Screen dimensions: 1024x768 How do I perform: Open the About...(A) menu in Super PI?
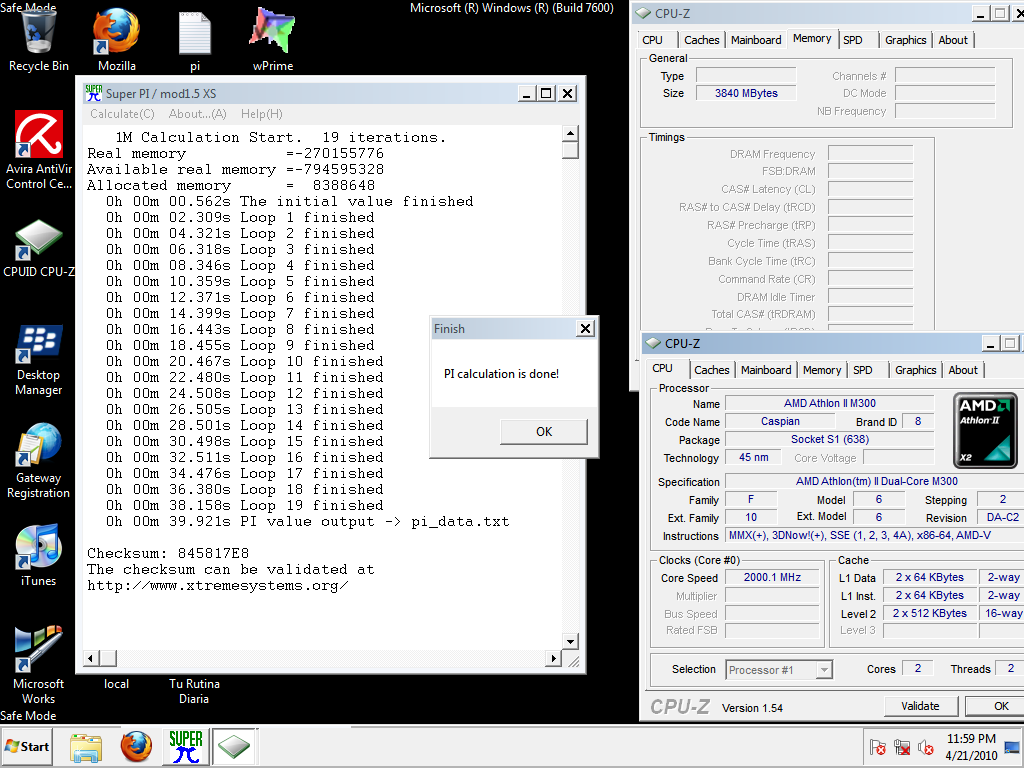tap(197, 114)
